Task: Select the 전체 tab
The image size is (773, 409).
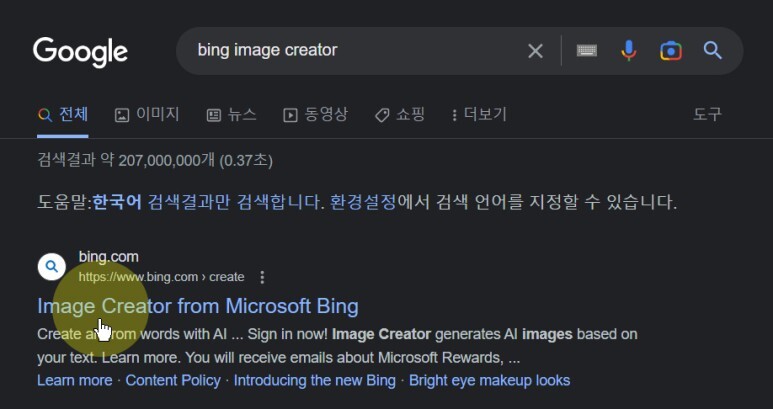Action: 63,115
